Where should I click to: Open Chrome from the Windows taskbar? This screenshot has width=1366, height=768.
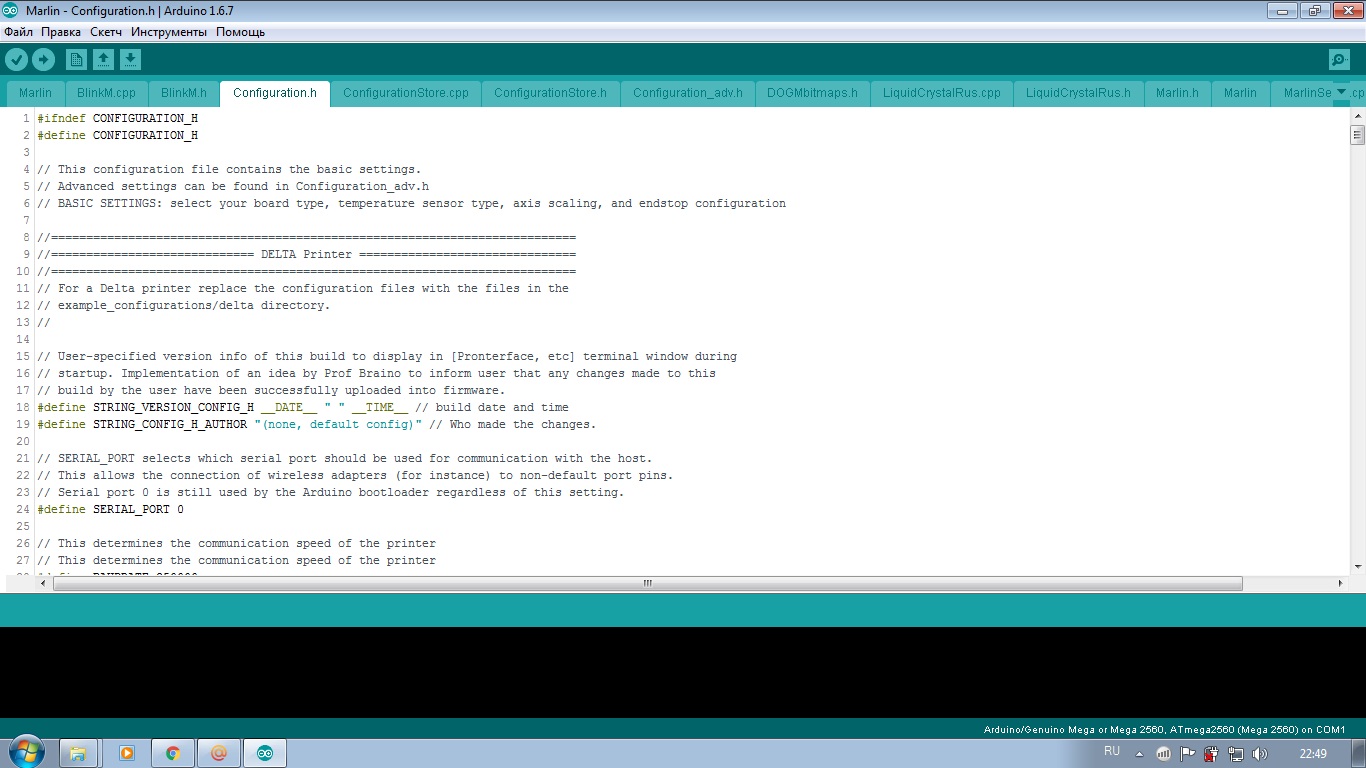tap(172, 753)
